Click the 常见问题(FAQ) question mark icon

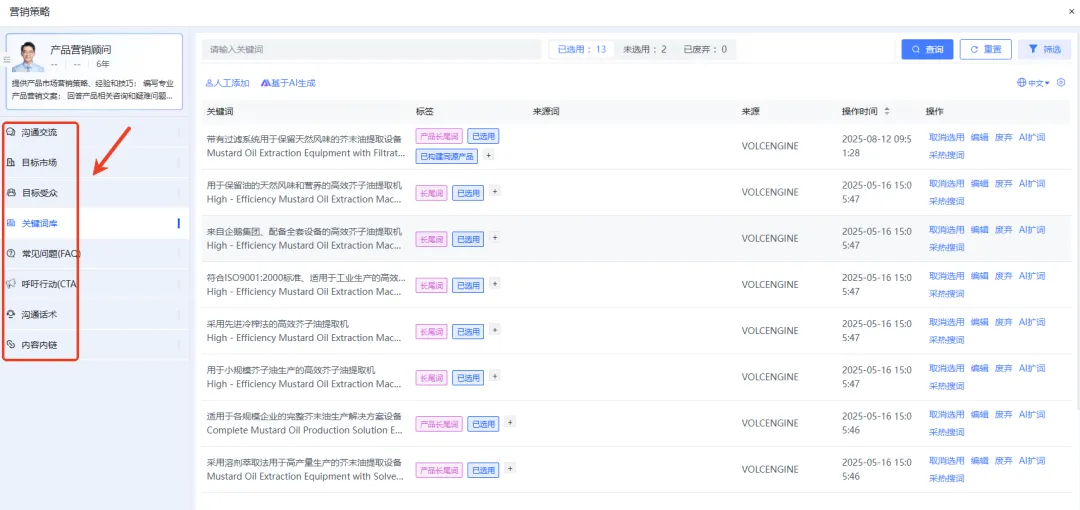click(11, 253)
